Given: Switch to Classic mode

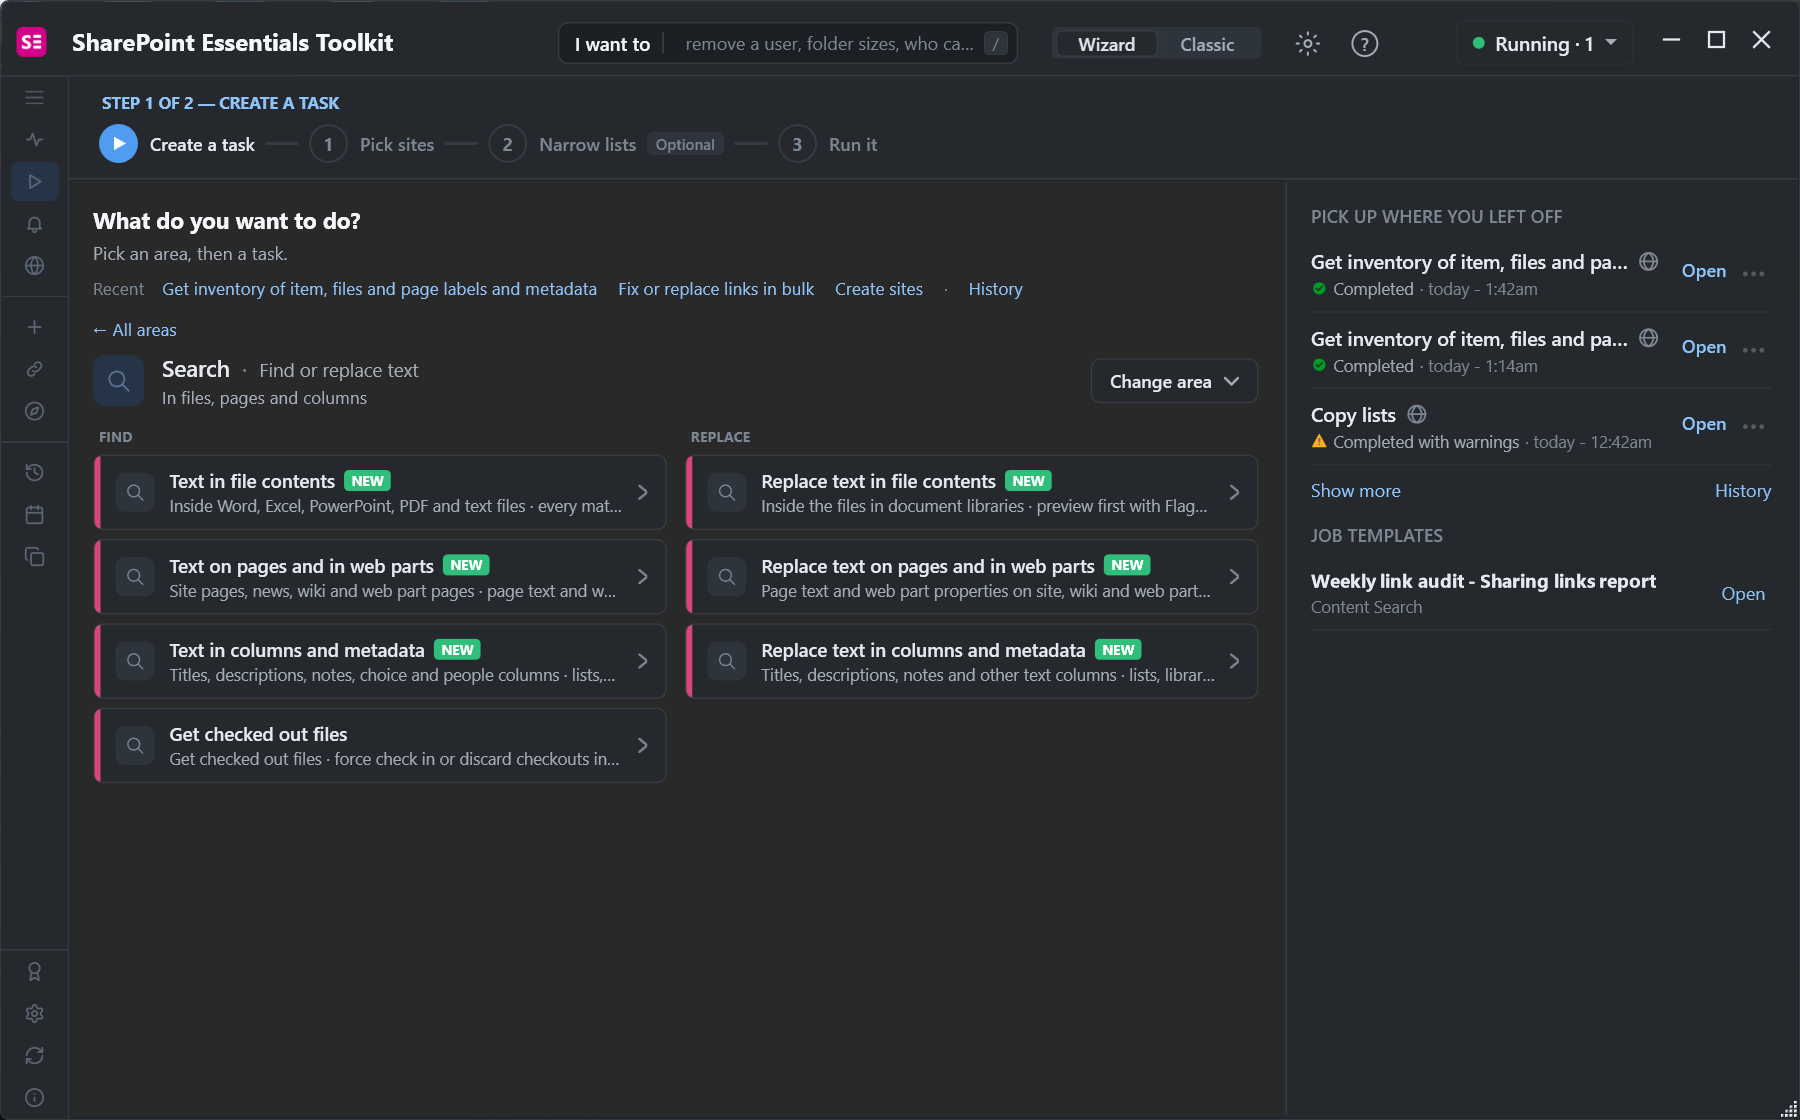Looking at the screenshot, I should click(x=1207, y=44).
